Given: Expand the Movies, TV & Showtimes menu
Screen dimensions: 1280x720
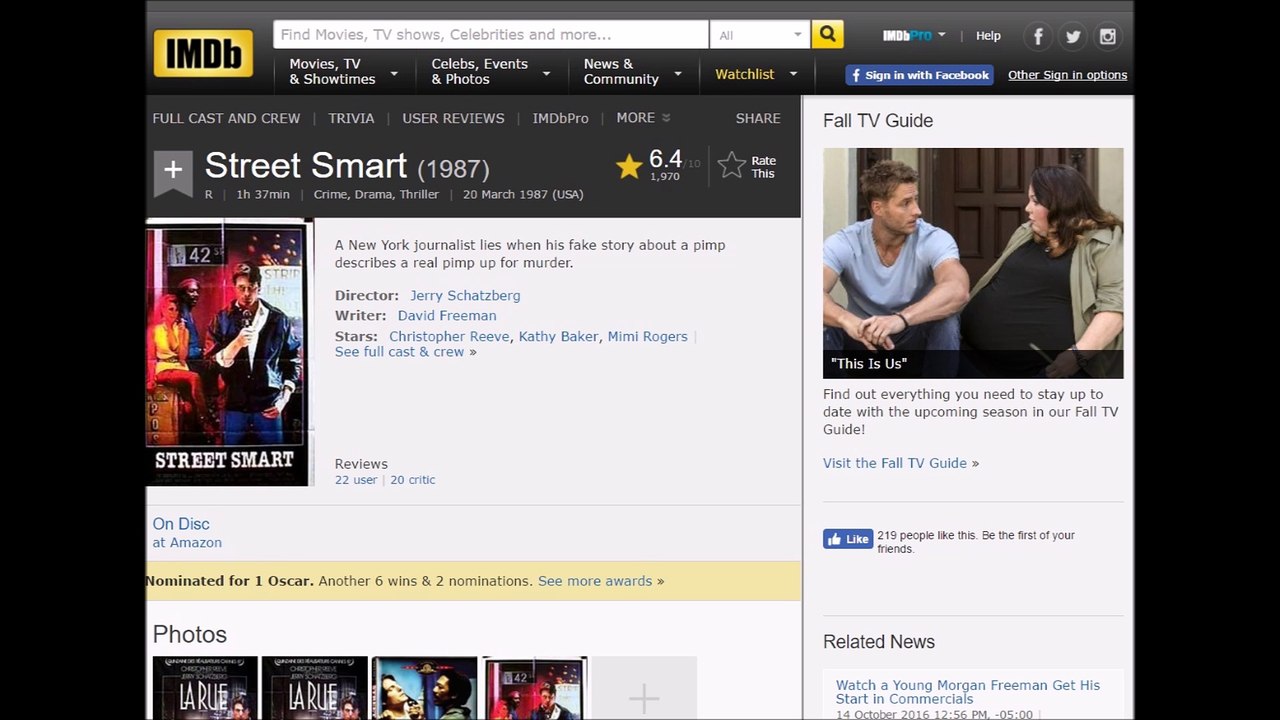Looking at the screenshot, I should pos(343,72).
